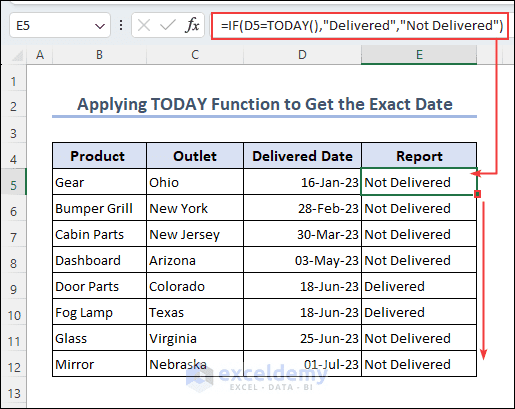515x409 pixels.
Task: Click the 'Bumper Grill' cell
Action: tap(99, 208)
